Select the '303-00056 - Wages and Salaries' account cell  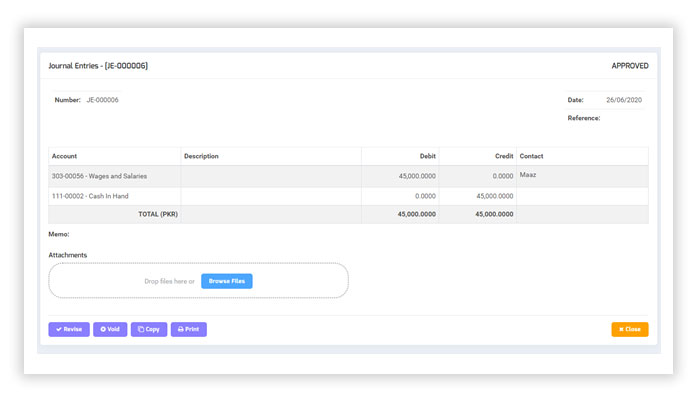click(115, 176)
